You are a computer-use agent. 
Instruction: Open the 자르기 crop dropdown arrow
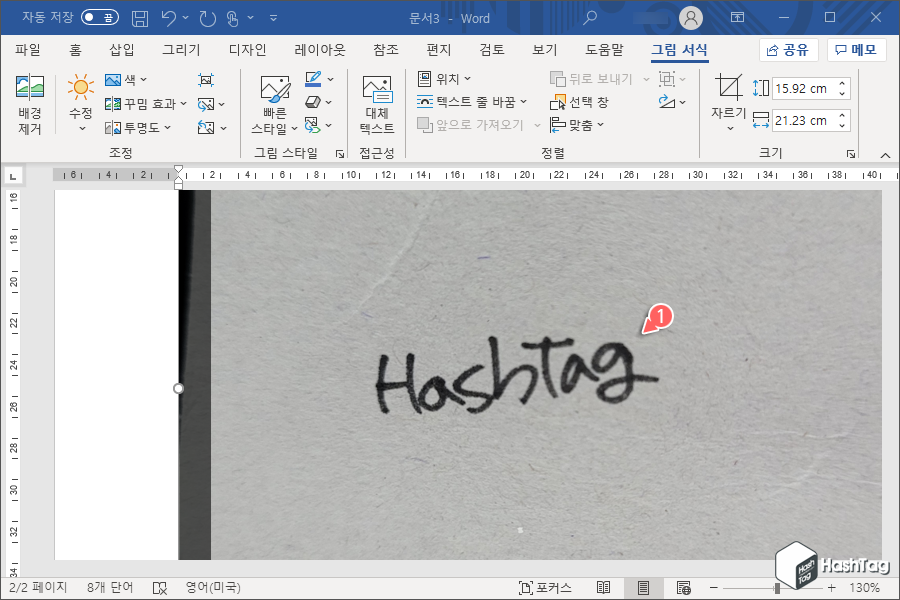pos(730,129)
